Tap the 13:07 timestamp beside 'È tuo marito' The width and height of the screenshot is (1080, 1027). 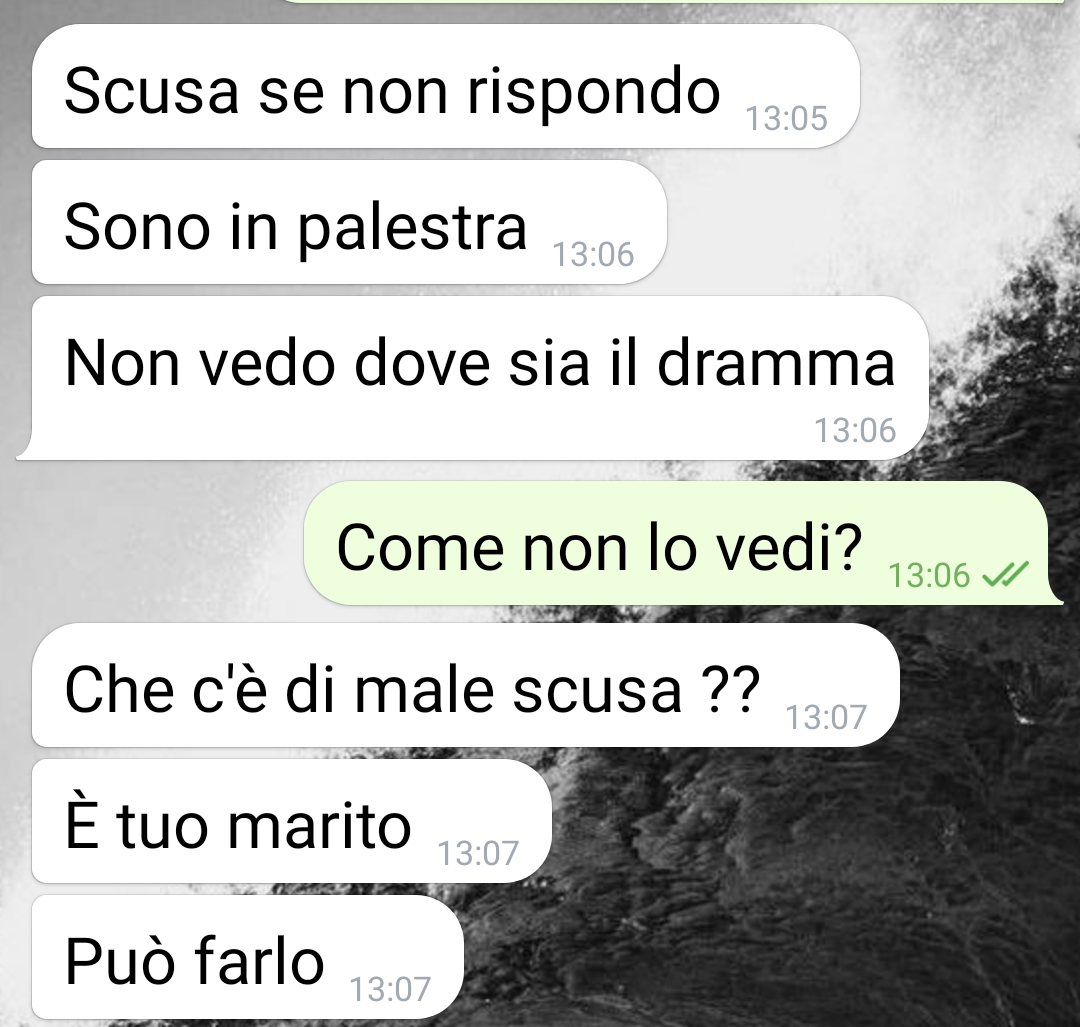click(478, 853)
